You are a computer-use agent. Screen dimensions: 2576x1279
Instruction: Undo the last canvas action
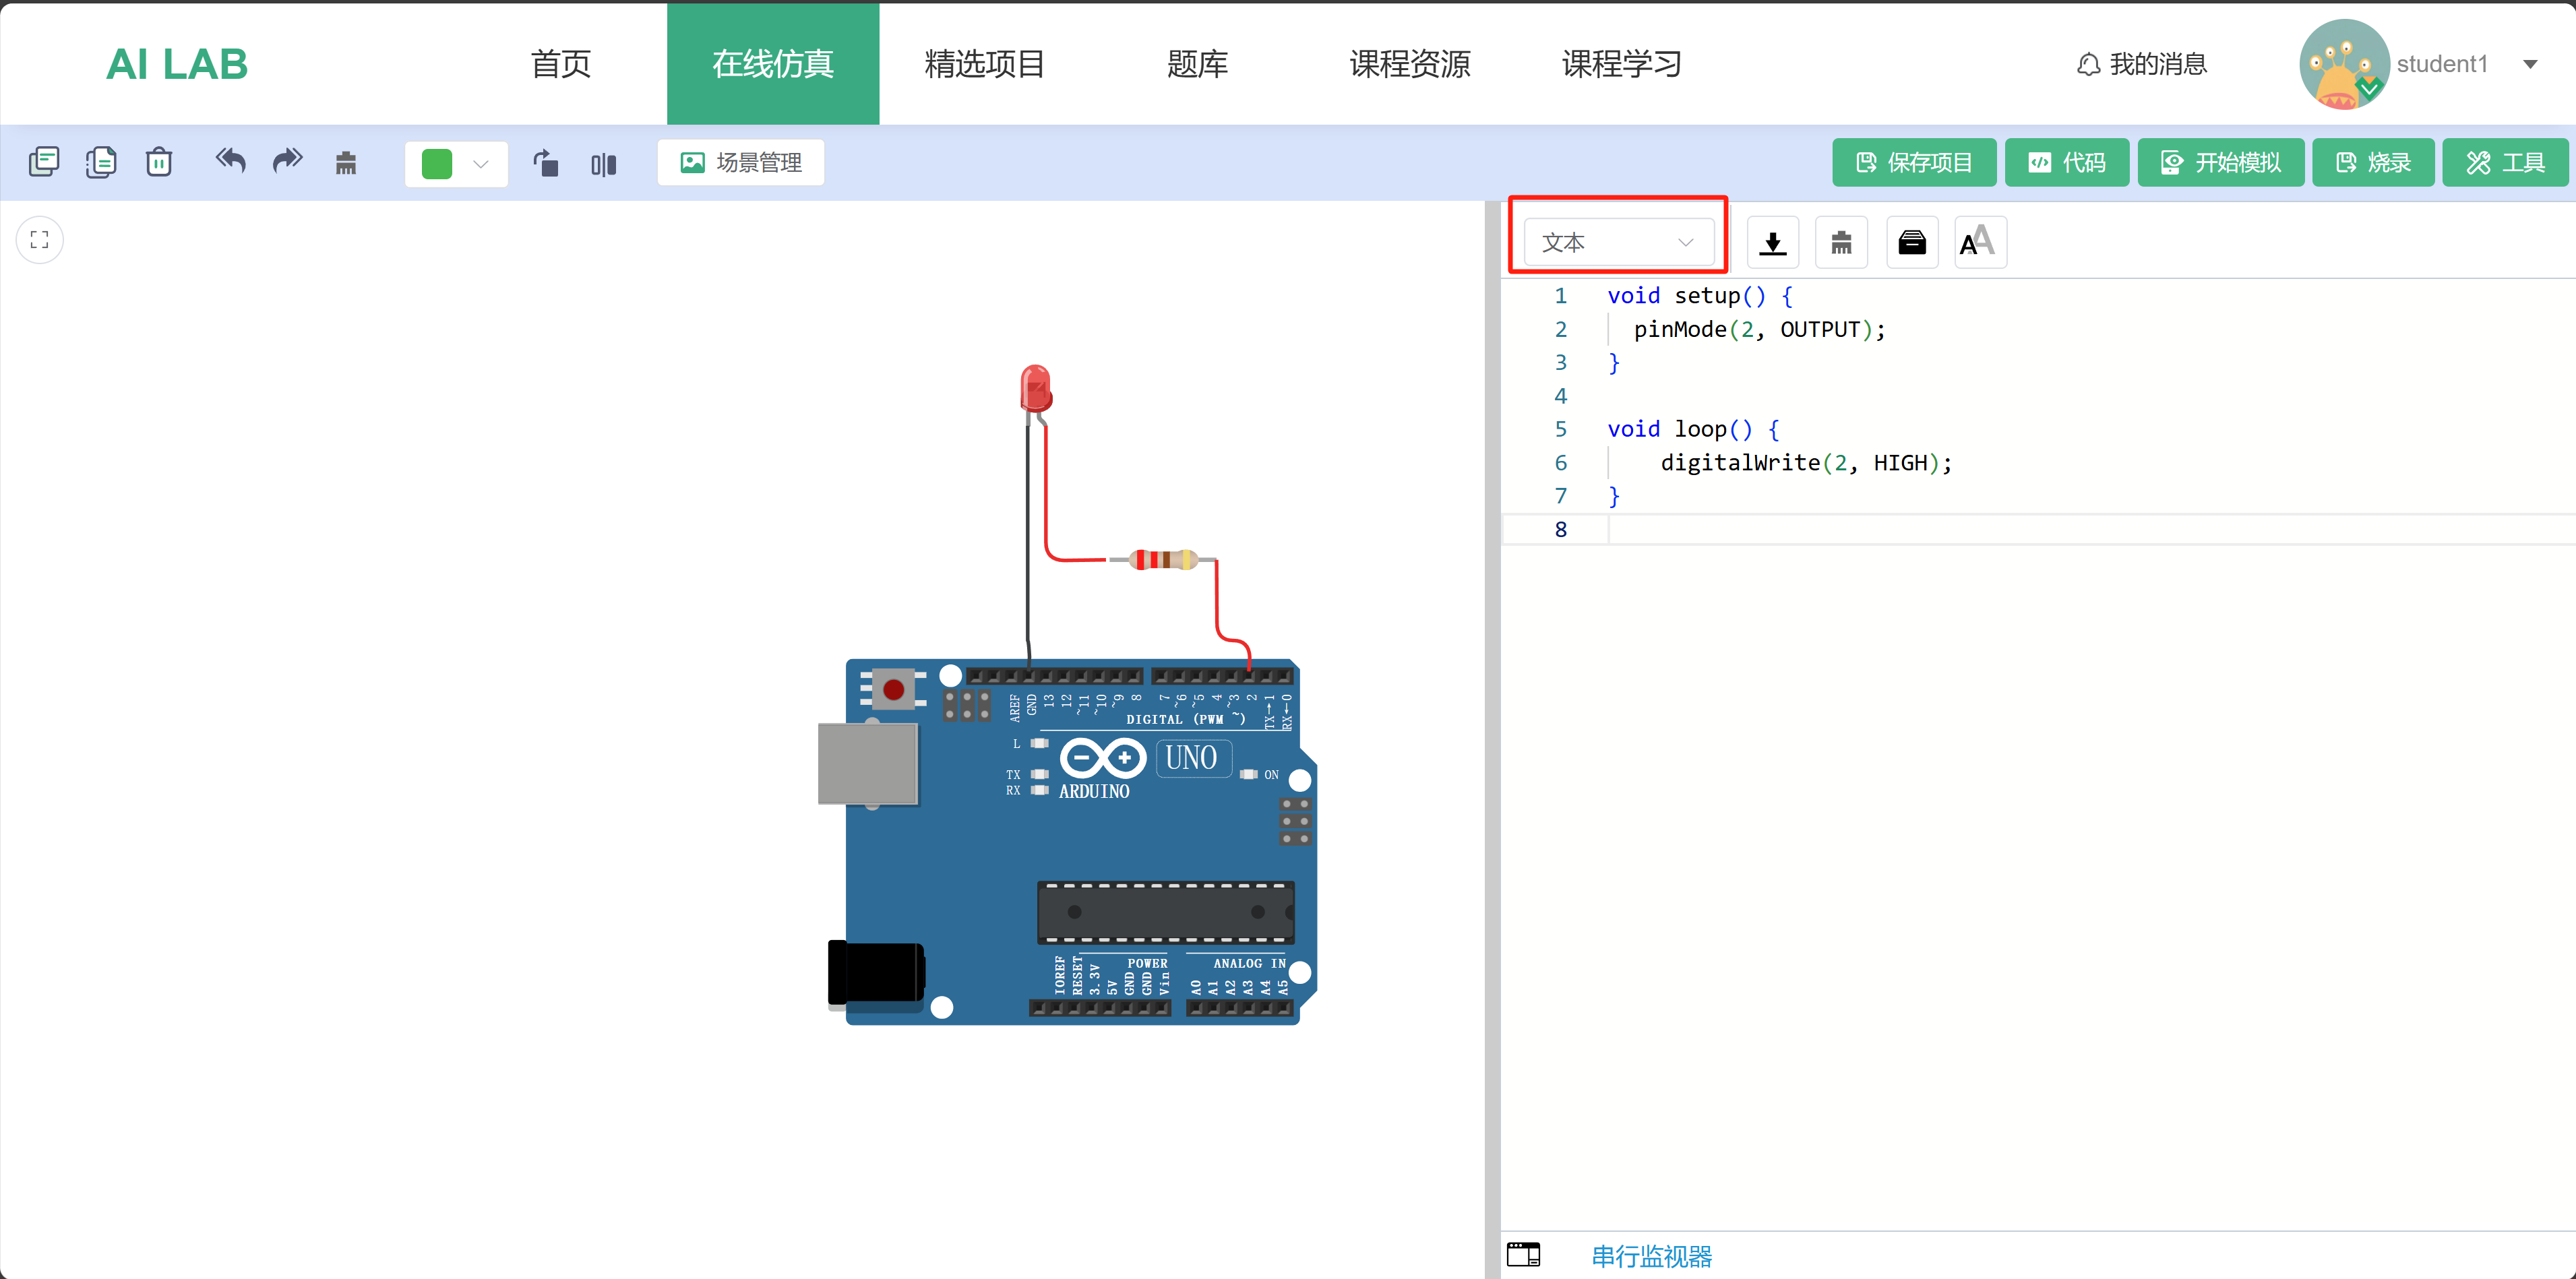coord(230,161)
